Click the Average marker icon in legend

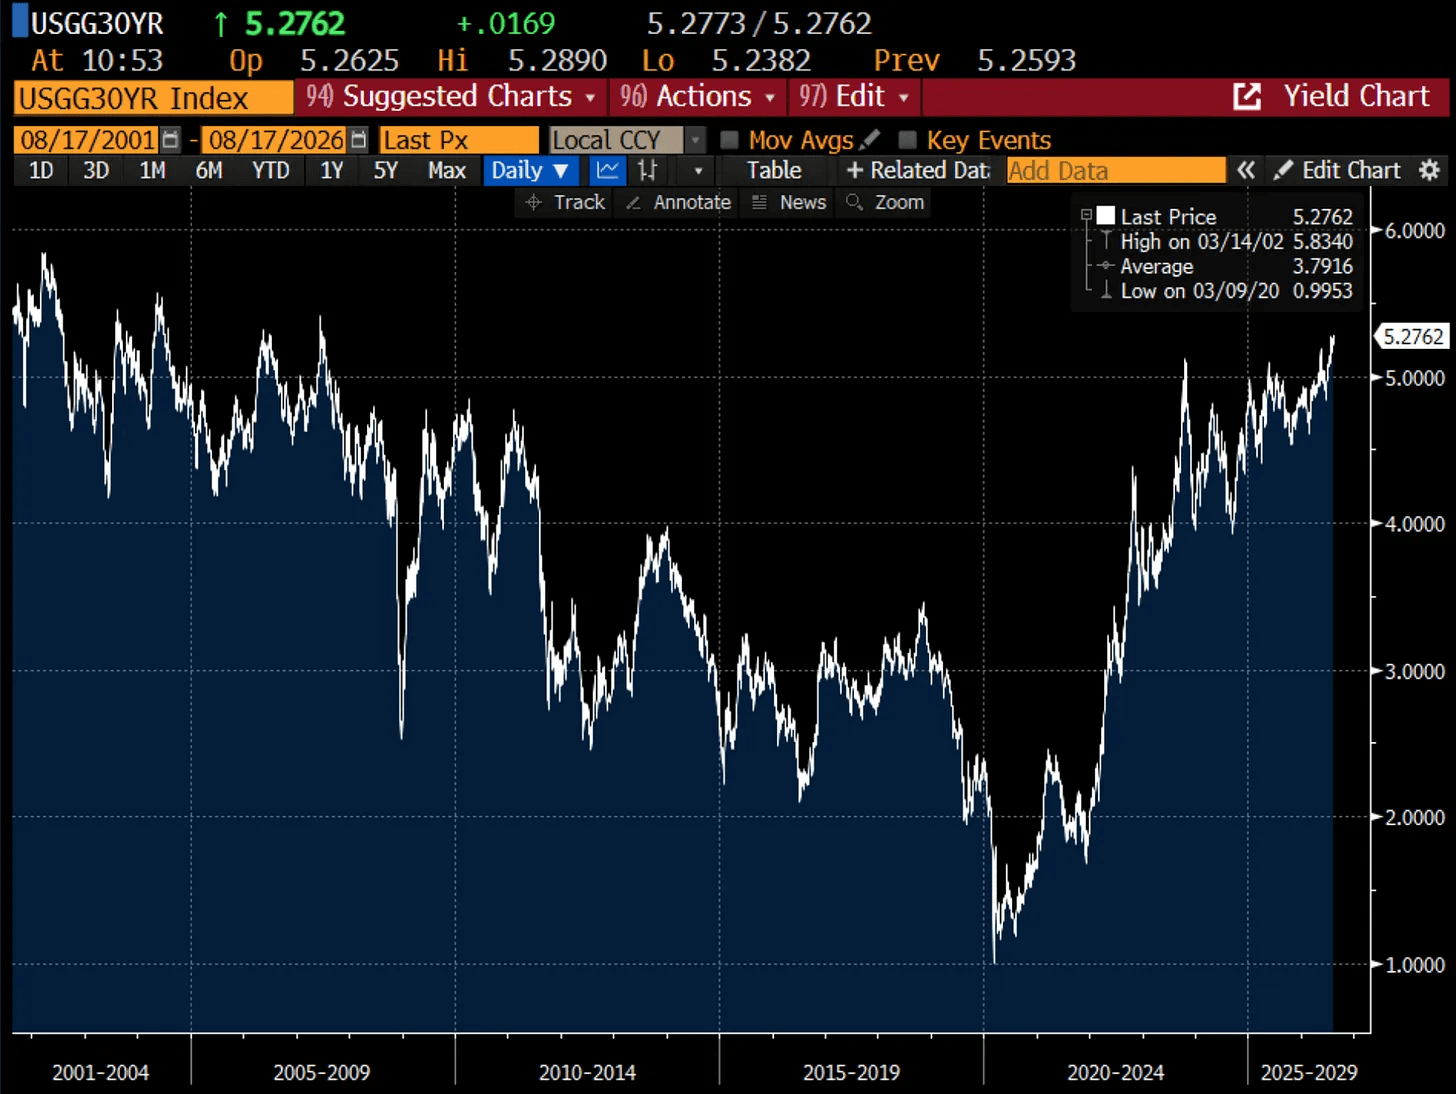pyautogui.click(x=1106, y=266)
